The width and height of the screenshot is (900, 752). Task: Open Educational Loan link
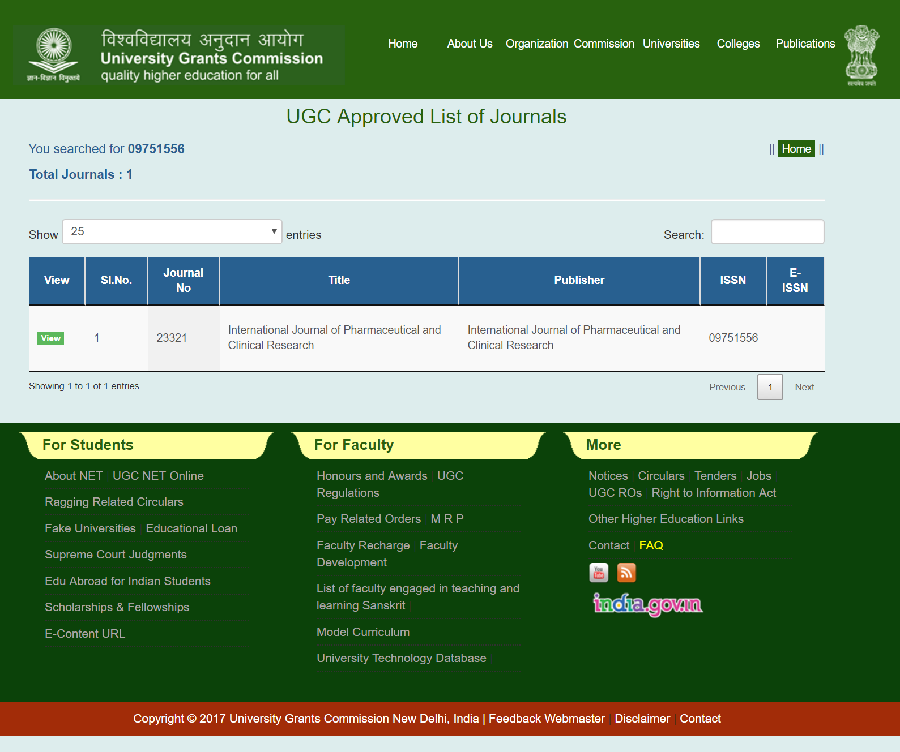[192, 528]
